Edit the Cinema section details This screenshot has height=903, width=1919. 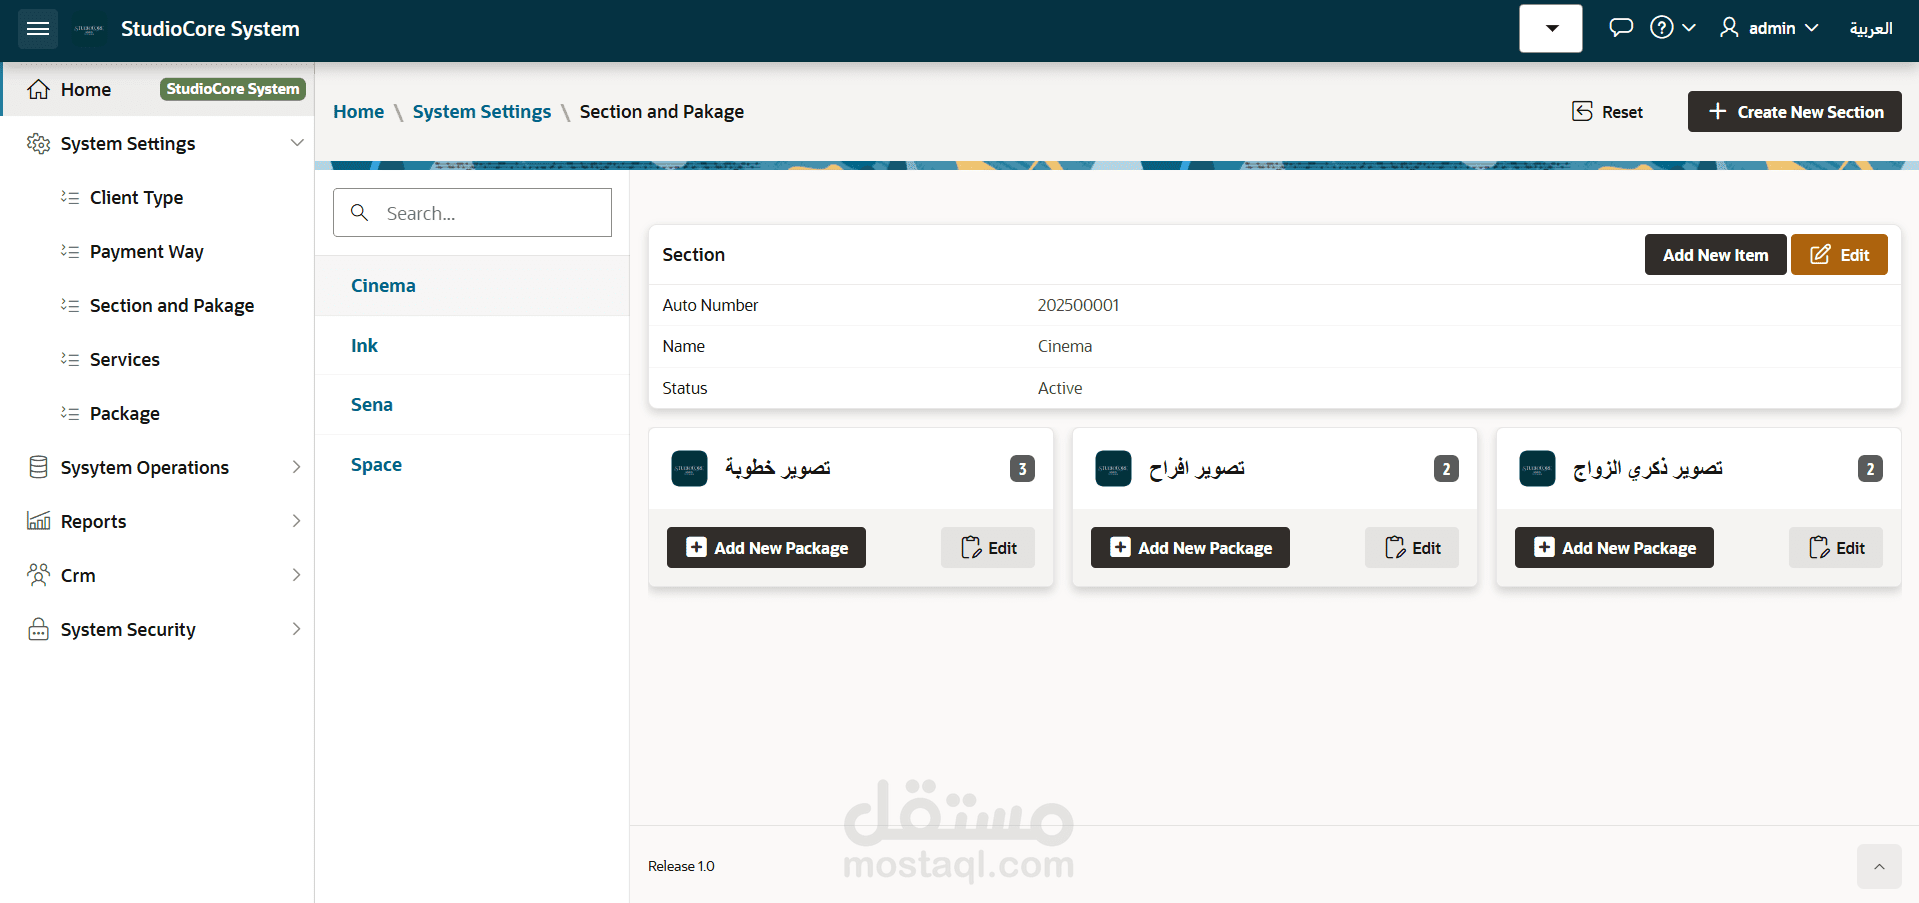point(1839,255)
